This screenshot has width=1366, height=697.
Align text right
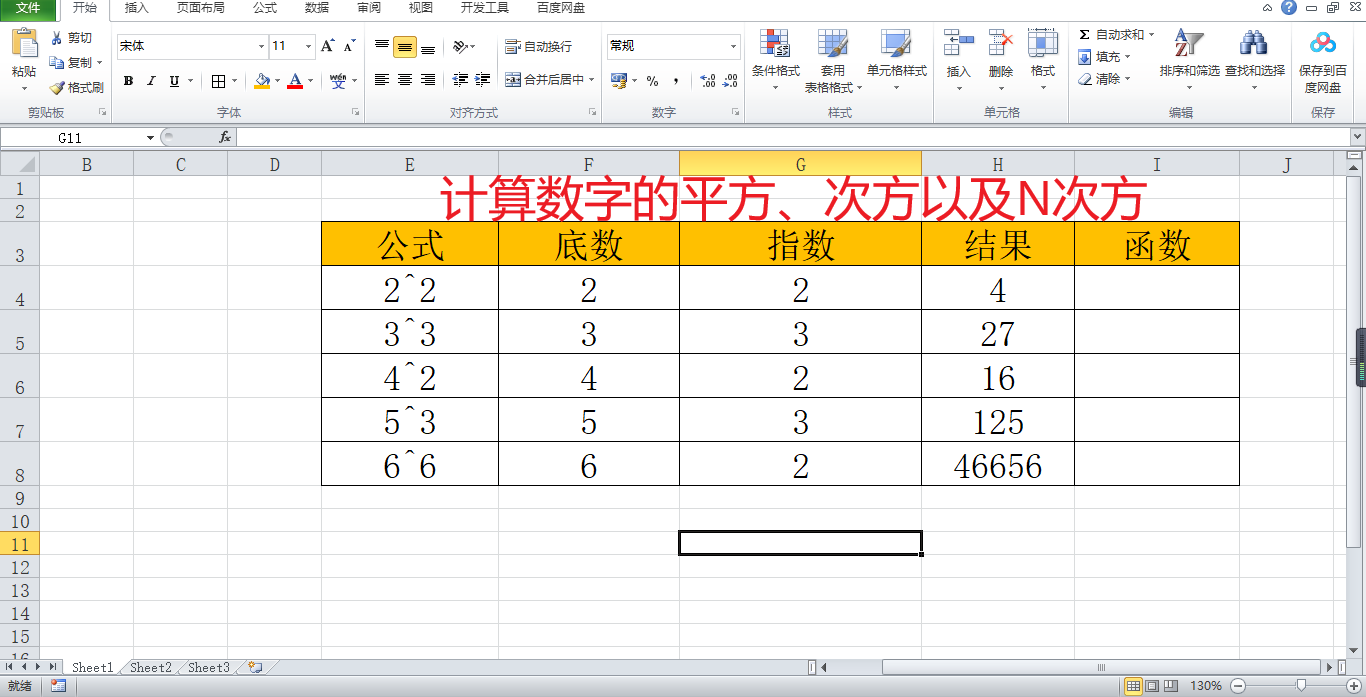(x=428, y=80)
